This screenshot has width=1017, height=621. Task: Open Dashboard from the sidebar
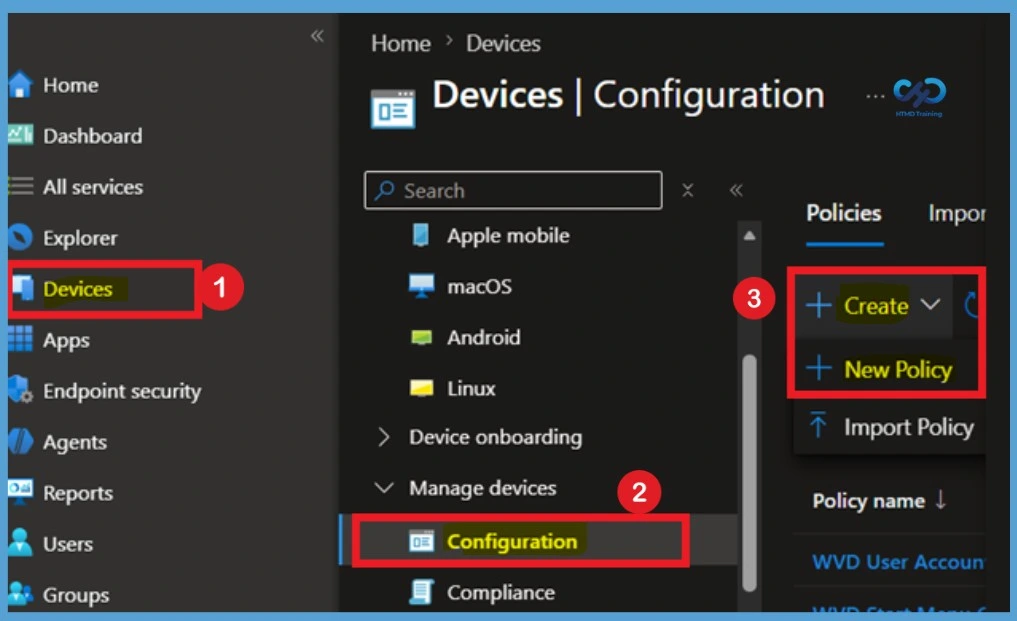click(93, 136)
